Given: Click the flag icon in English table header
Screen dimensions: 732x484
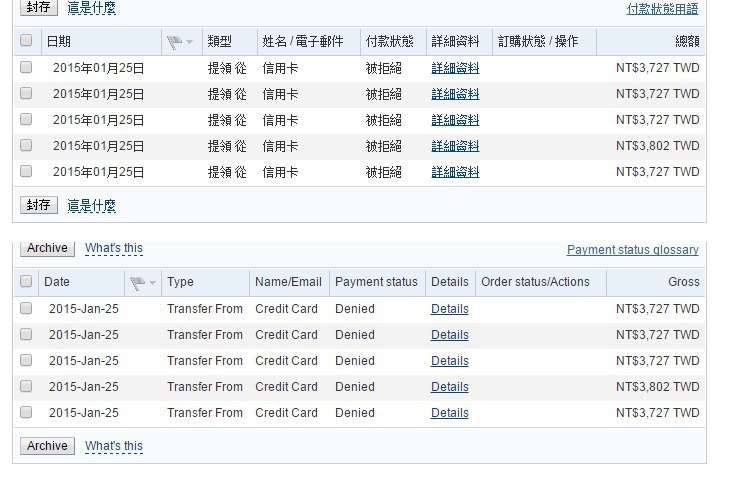Looking at the screenshot, I should pos(137,282).
